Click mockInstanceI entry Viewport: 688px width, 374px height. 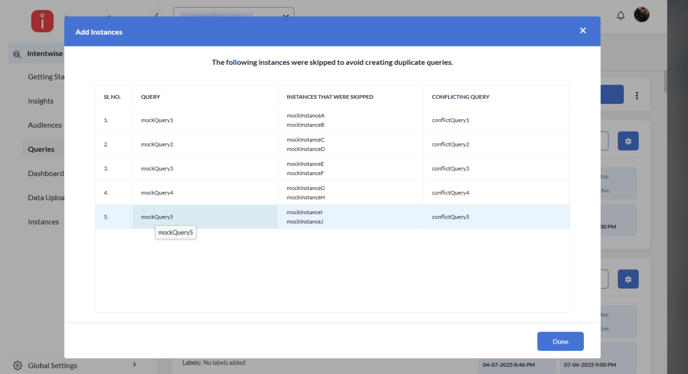[304, 212]
